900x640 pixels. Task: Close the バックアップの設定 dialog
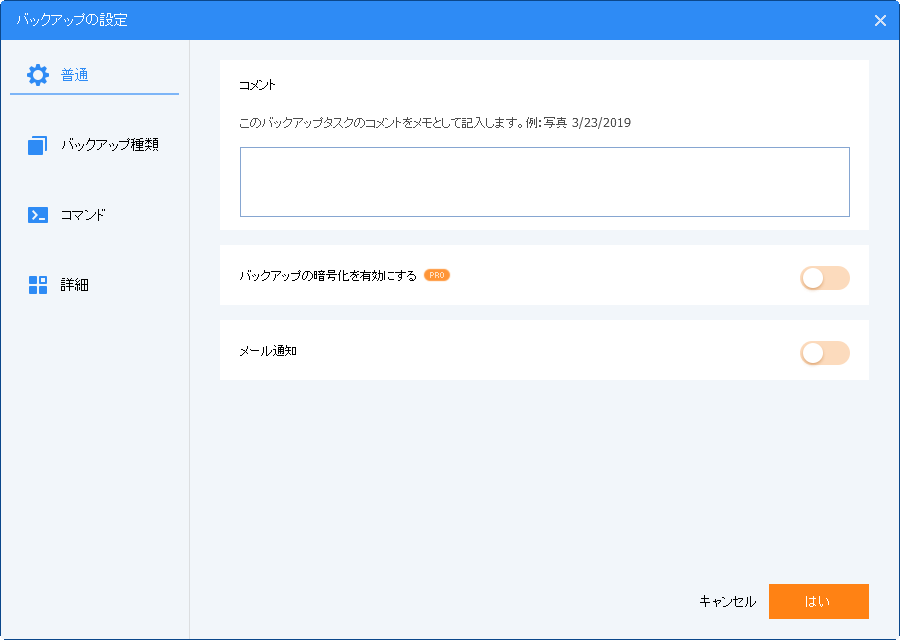[x=880, y=21]
